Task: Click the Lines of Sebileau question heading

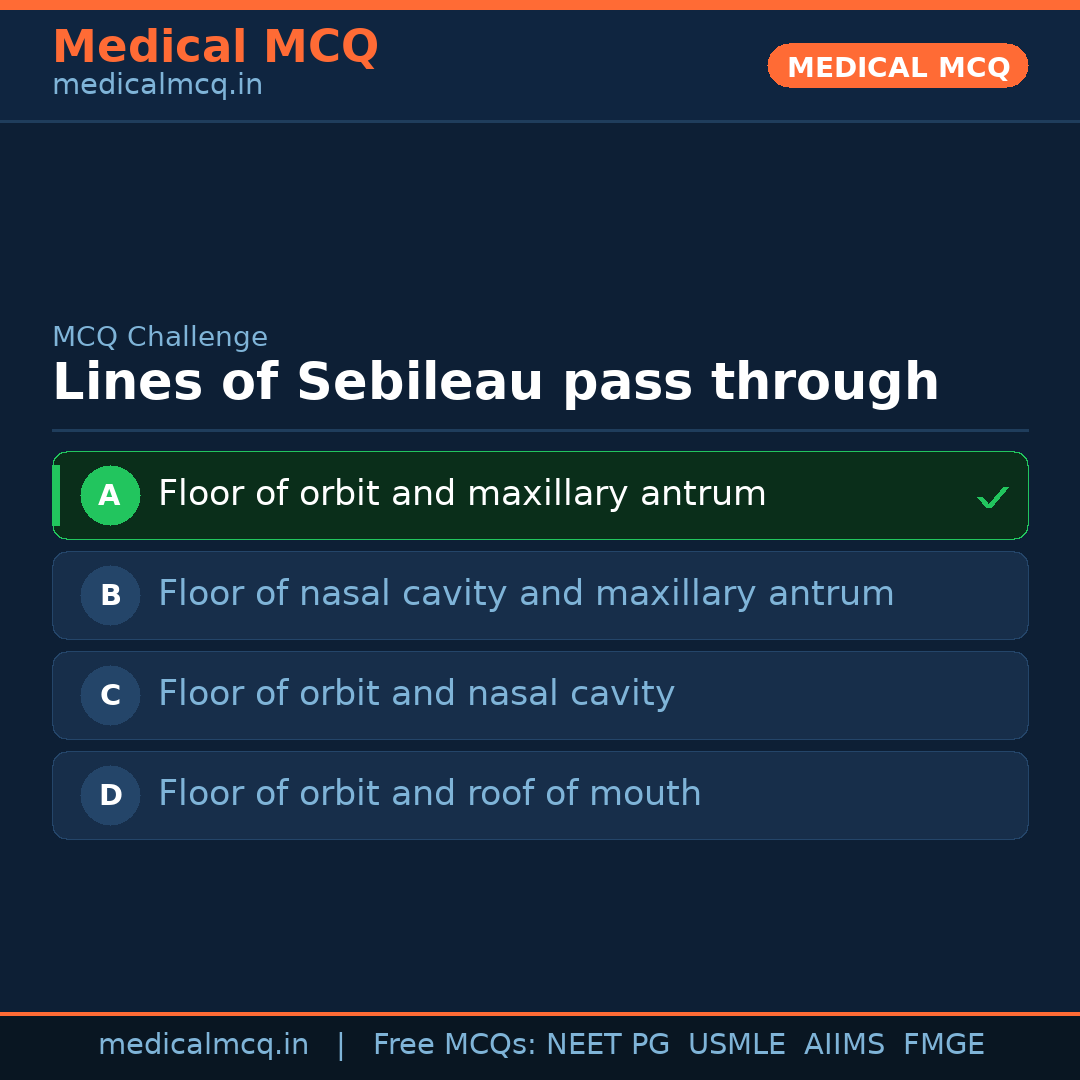Action: (495, 383)
